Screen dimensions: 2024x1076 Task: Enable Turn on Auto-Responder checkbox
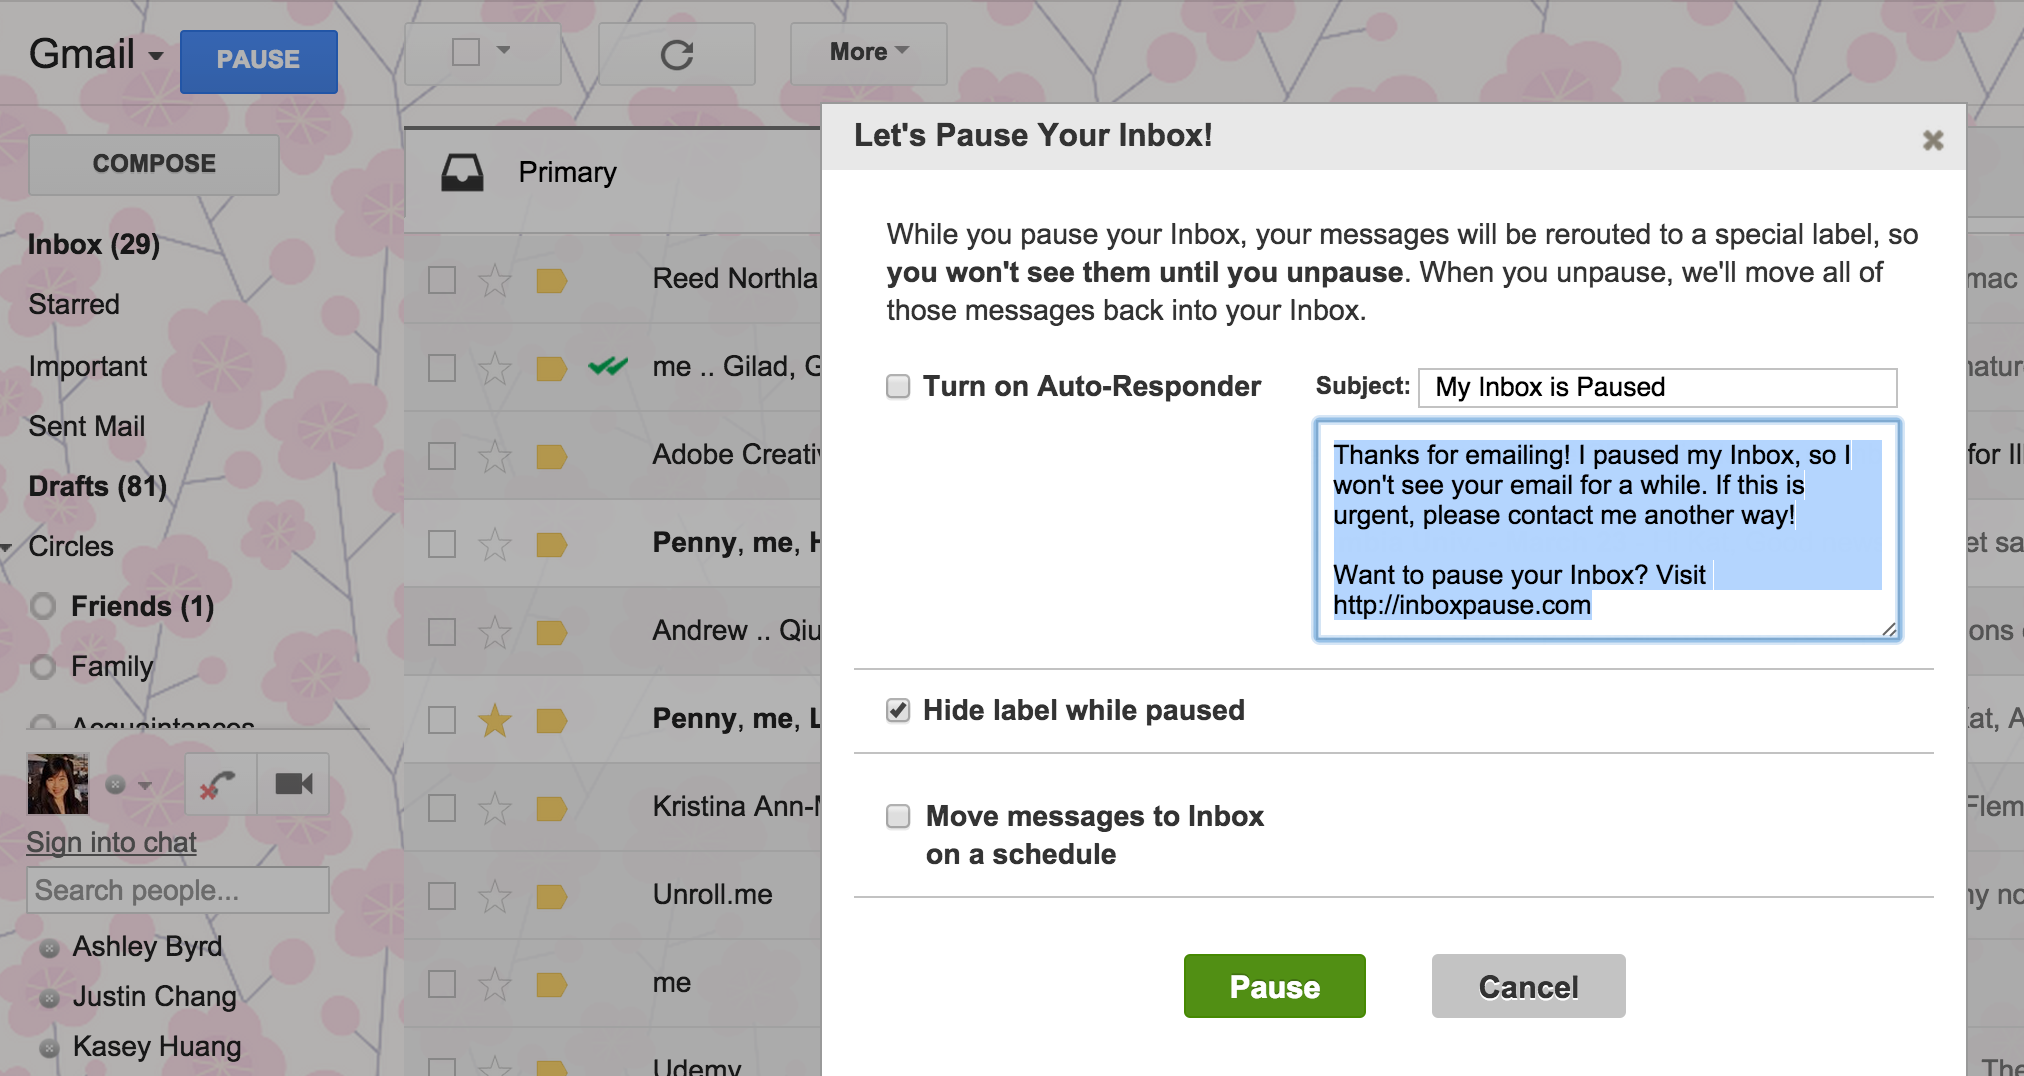898,386
